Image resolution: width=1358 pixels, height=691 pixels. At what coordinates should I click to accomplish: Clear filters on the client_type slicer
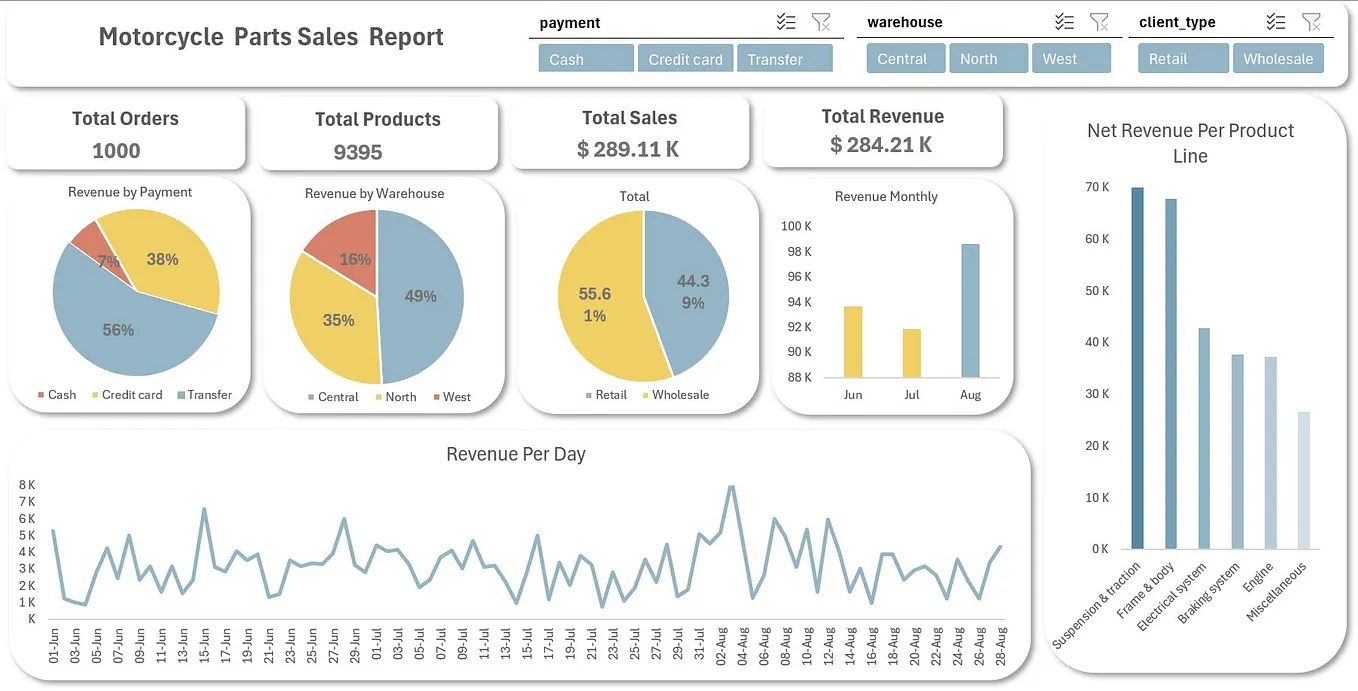1312,21
